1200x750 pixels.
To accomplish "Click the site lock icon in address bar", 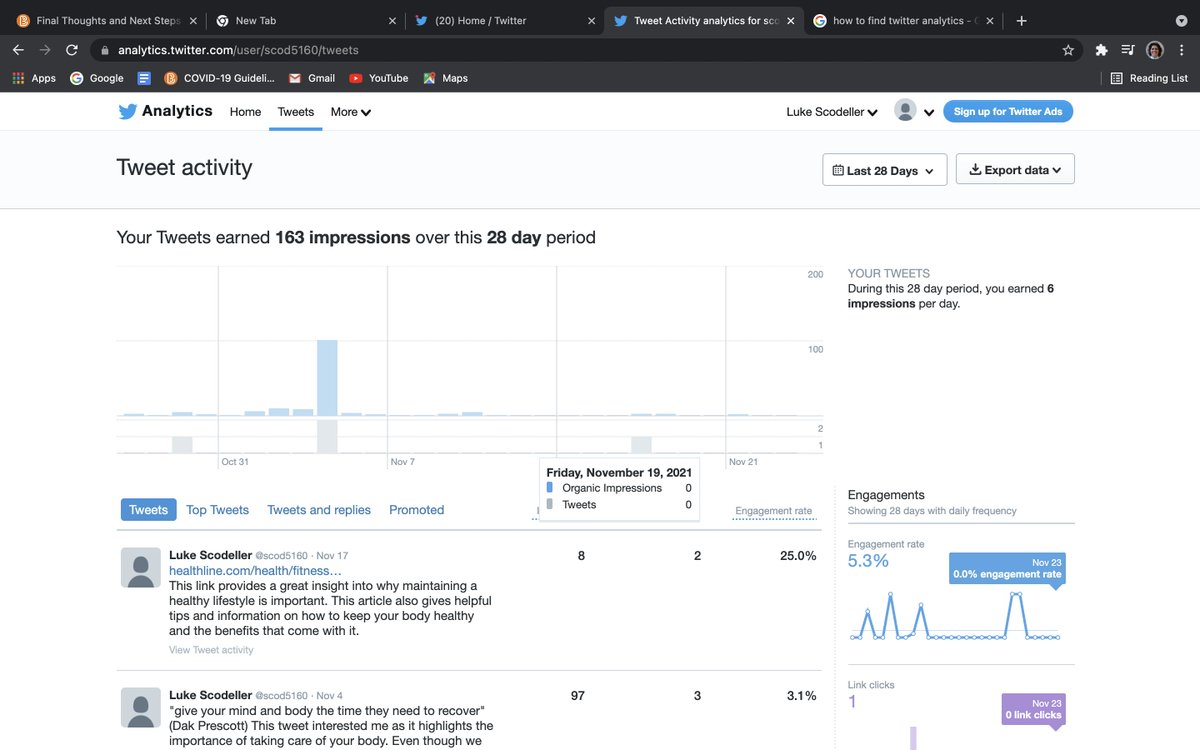I will (x=104, y=50).
